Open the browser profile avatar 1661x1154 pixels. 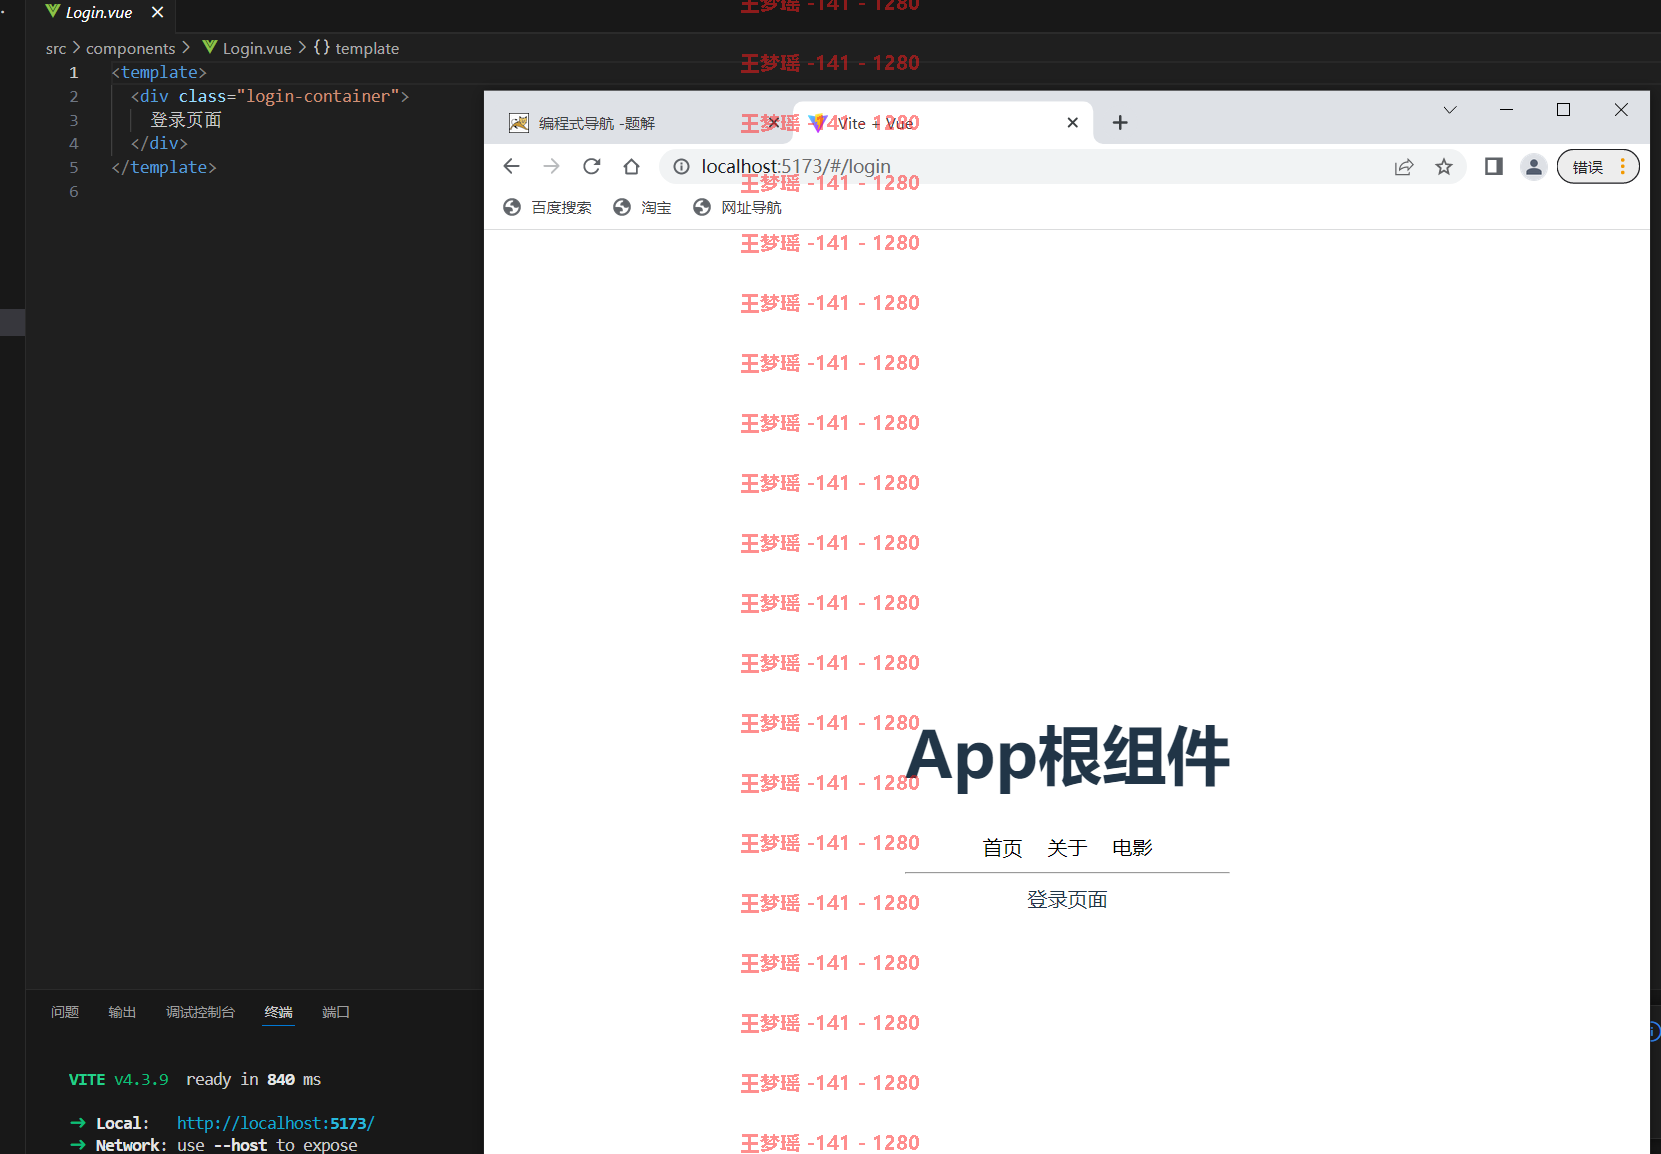click(x=1534, y=167)
